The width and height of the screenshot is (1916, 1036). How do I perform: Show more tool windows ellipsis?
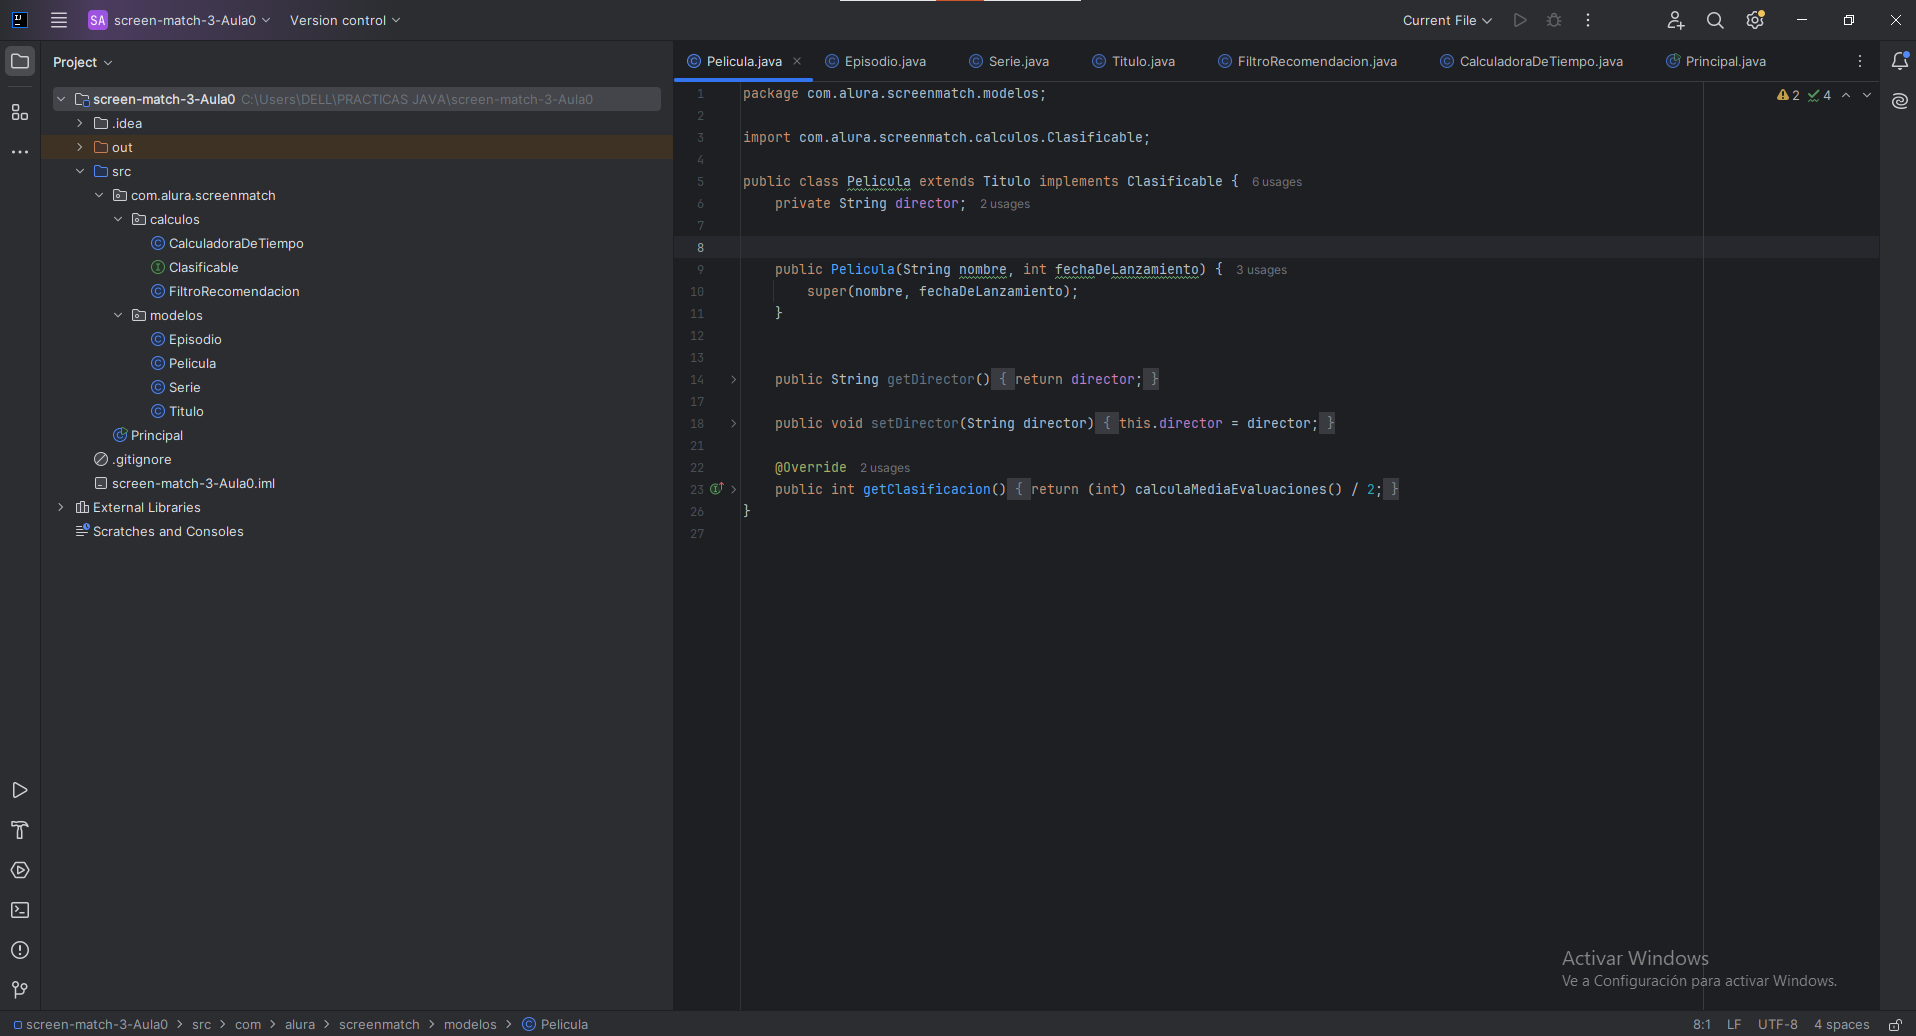click(19, 152)
